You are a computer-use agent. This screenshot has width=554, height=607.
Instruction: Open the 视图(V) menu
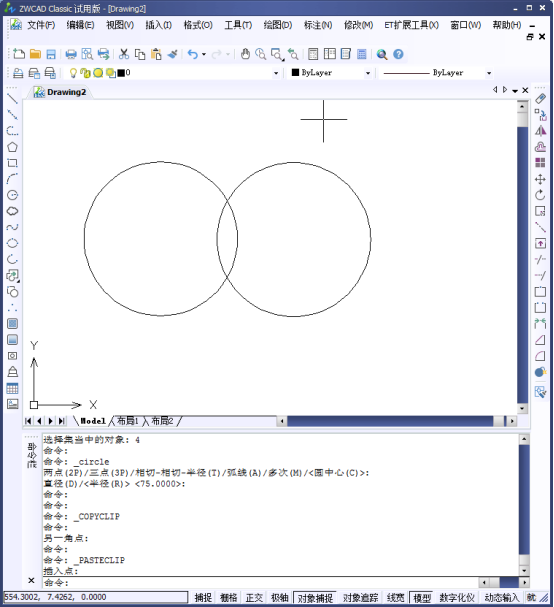pyautogui.click(x=120, y=25)
